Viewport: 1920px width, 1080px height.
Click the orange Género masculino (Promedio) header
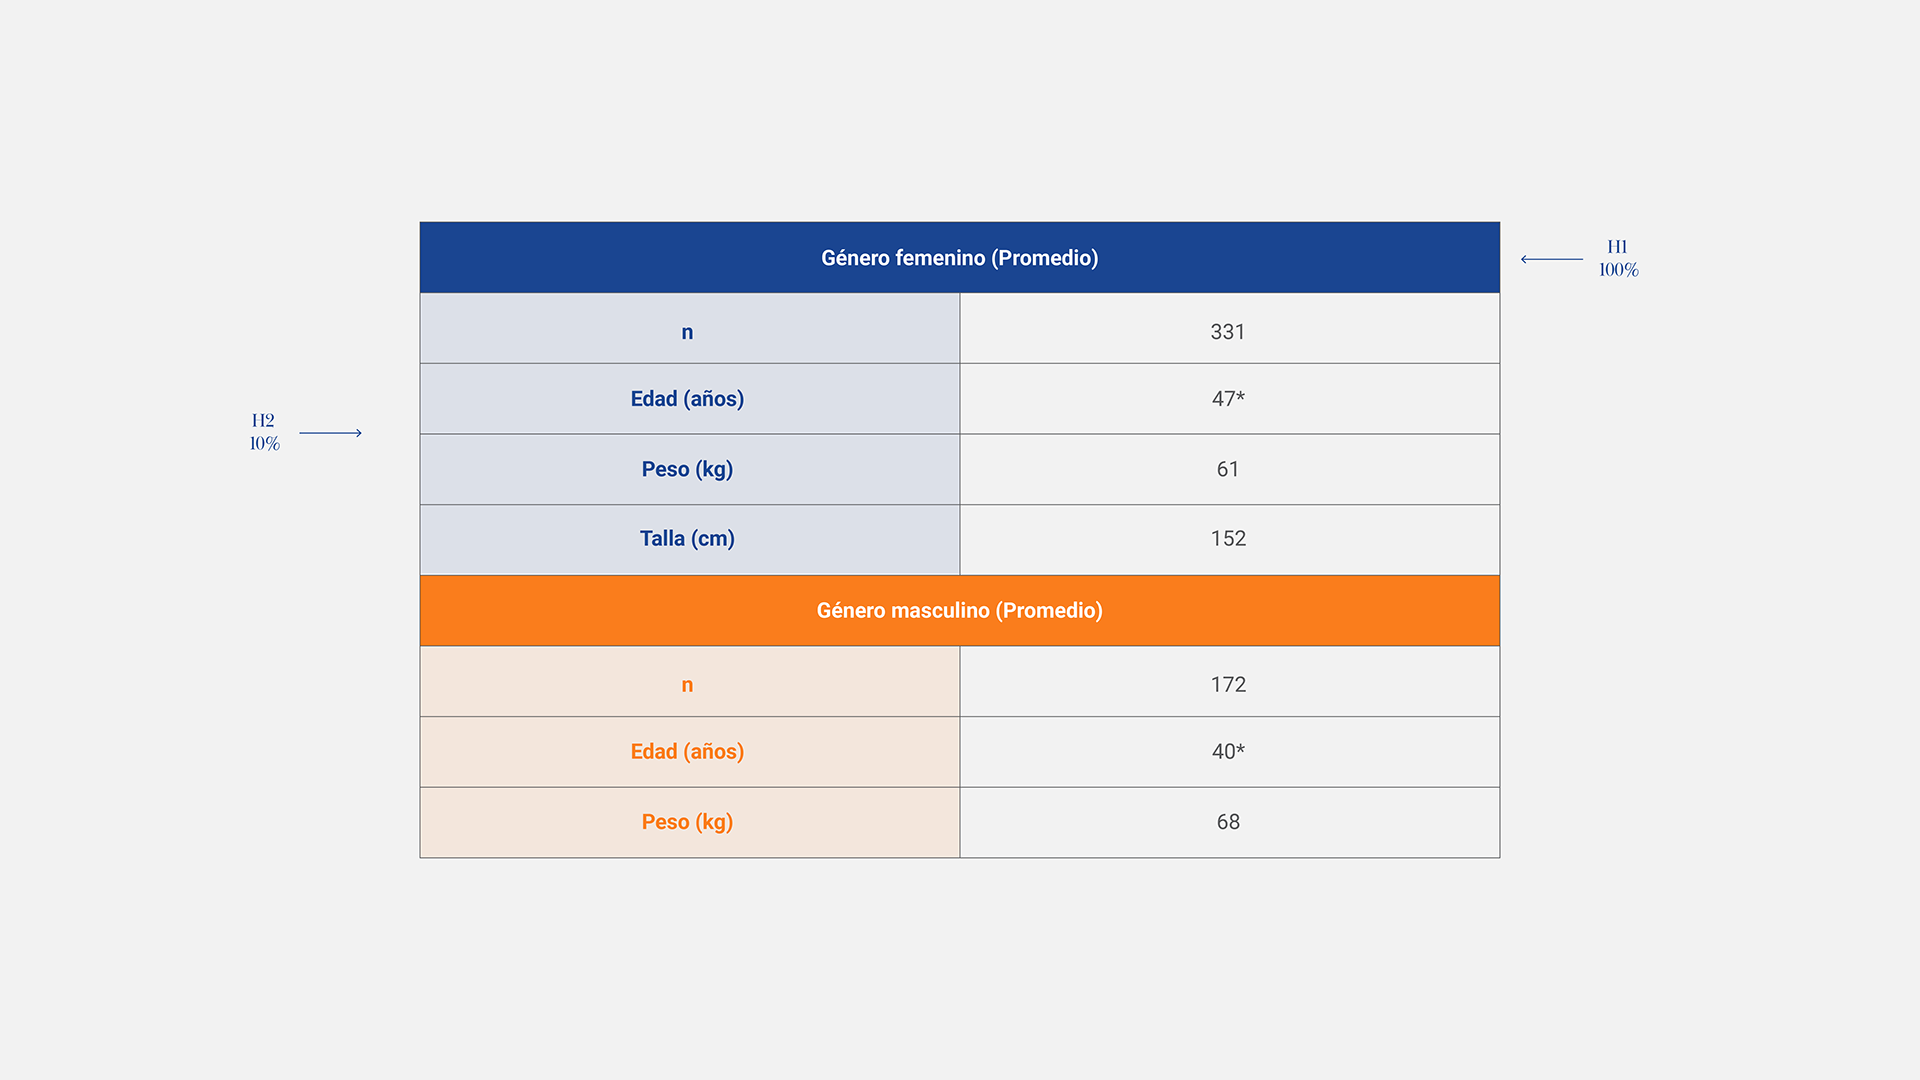[x=959, y=610]
